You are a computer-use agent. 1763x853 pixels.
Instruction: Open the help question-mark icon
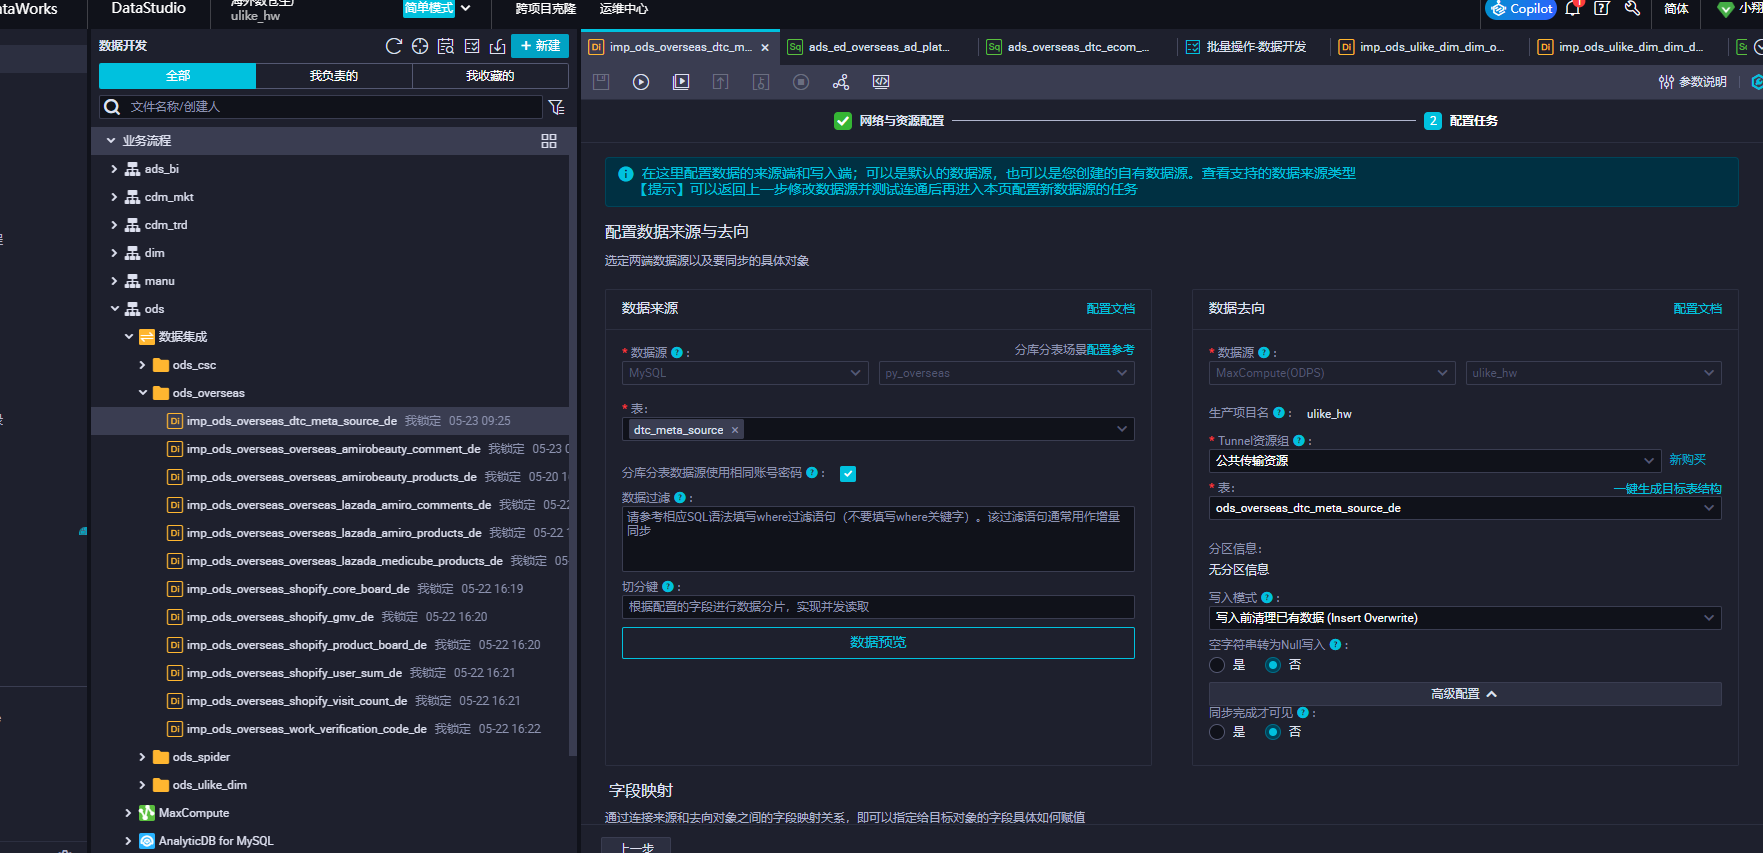[x=1602, y=9]
